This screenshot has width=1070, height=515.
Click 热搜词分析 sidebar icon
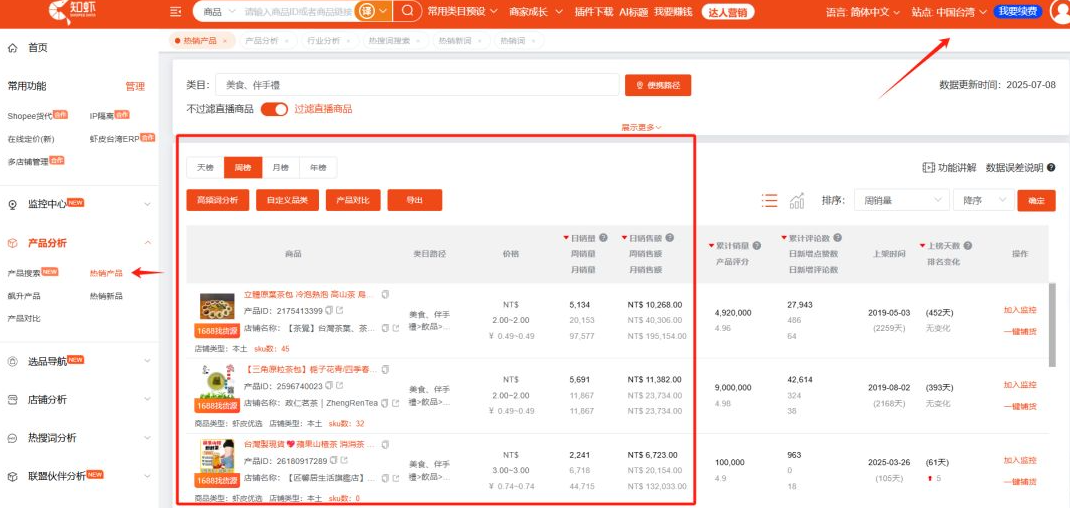[x=12, y=438]
